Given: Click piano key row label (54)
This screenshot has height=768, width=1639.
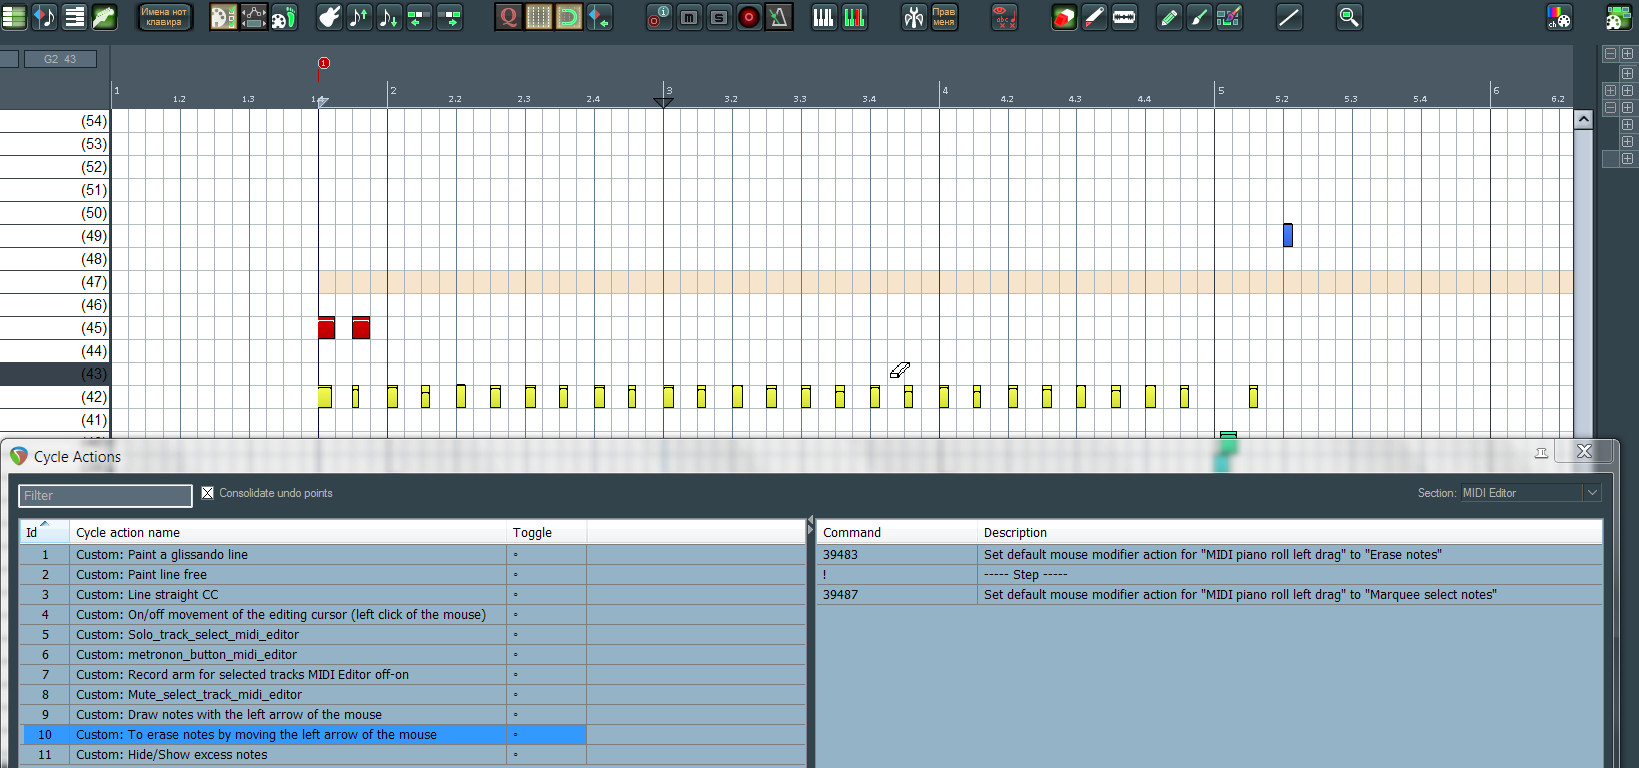Looking at the screenshot, I should 94,121.
